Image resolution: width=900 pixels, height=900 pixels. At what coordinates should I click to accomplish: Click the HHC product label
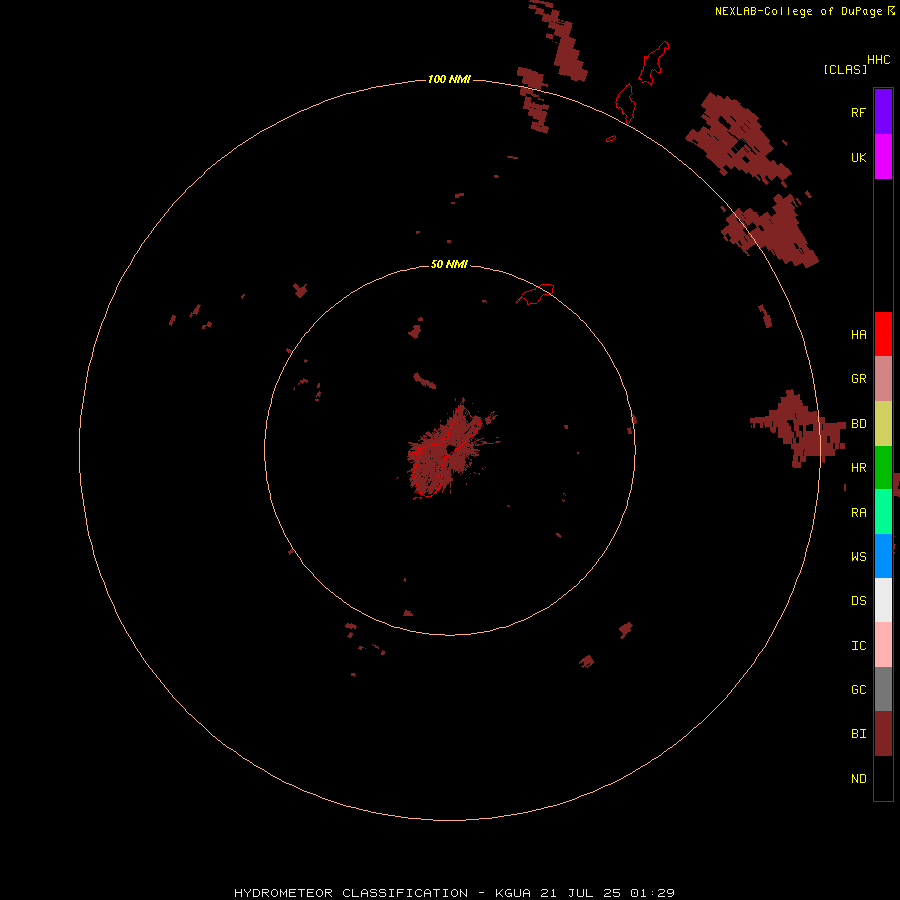point(878,60)
